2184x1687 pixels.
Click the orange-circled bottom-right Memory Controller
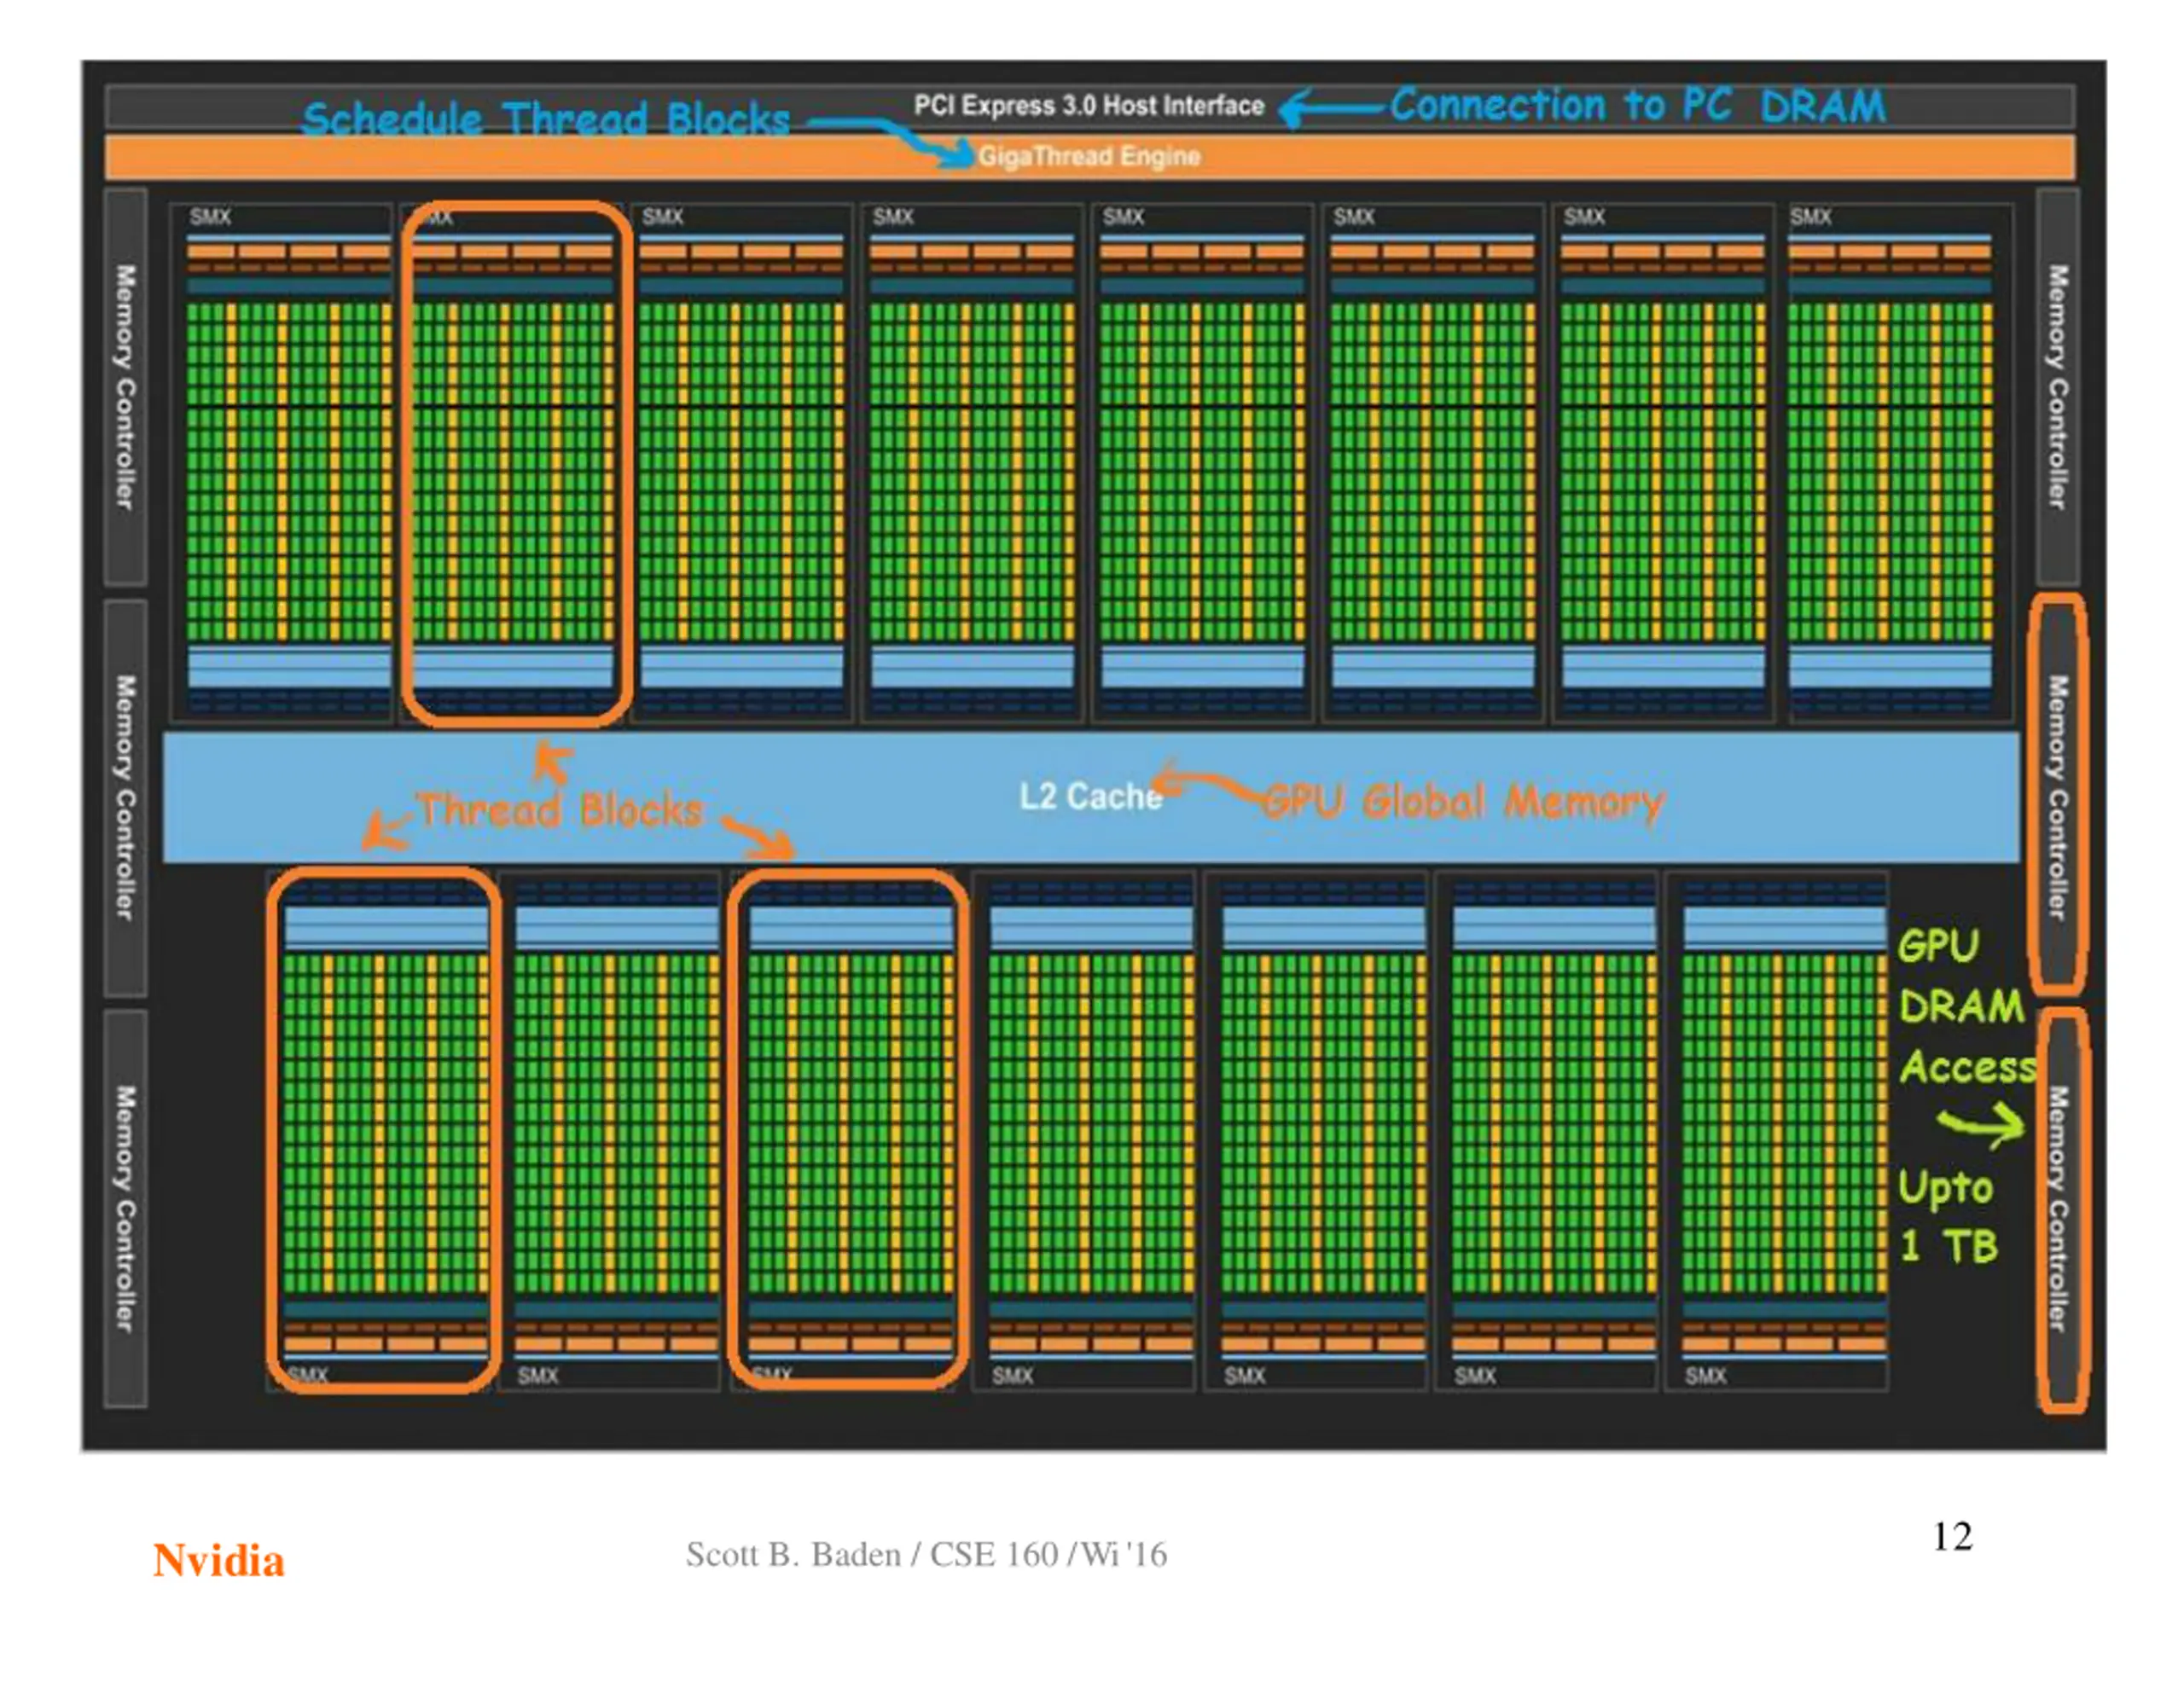[x=2062, y=1210]
